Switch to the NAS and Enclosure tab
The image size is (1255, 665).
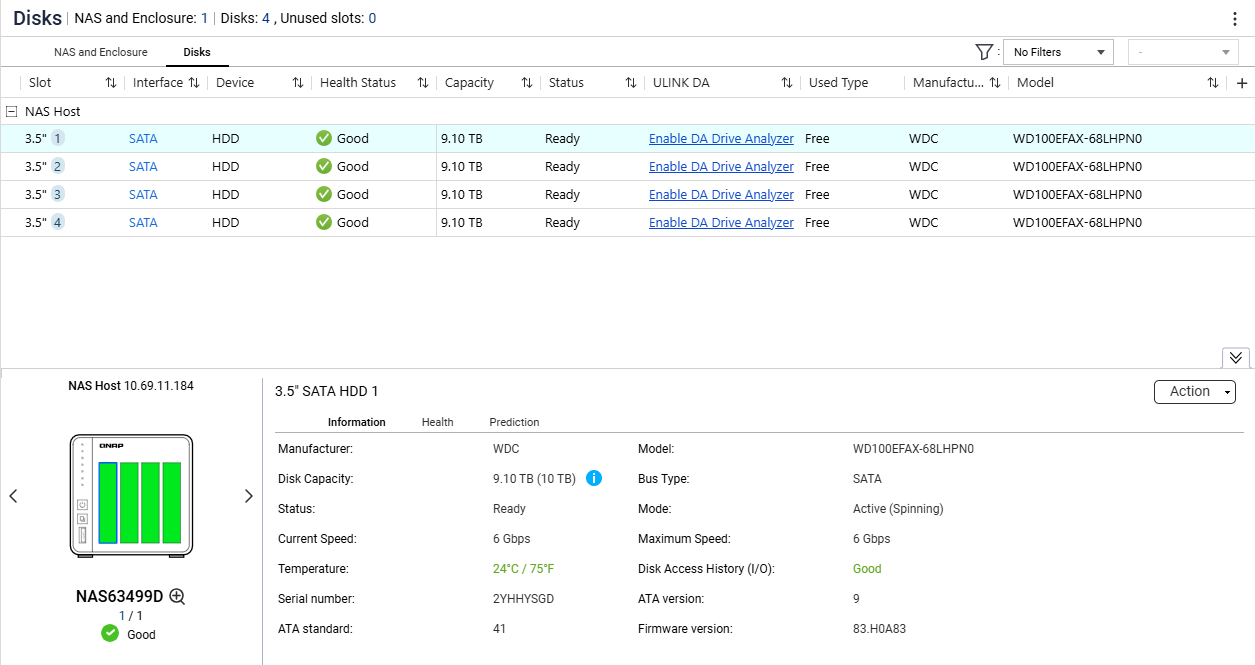(x=100, y=52)
